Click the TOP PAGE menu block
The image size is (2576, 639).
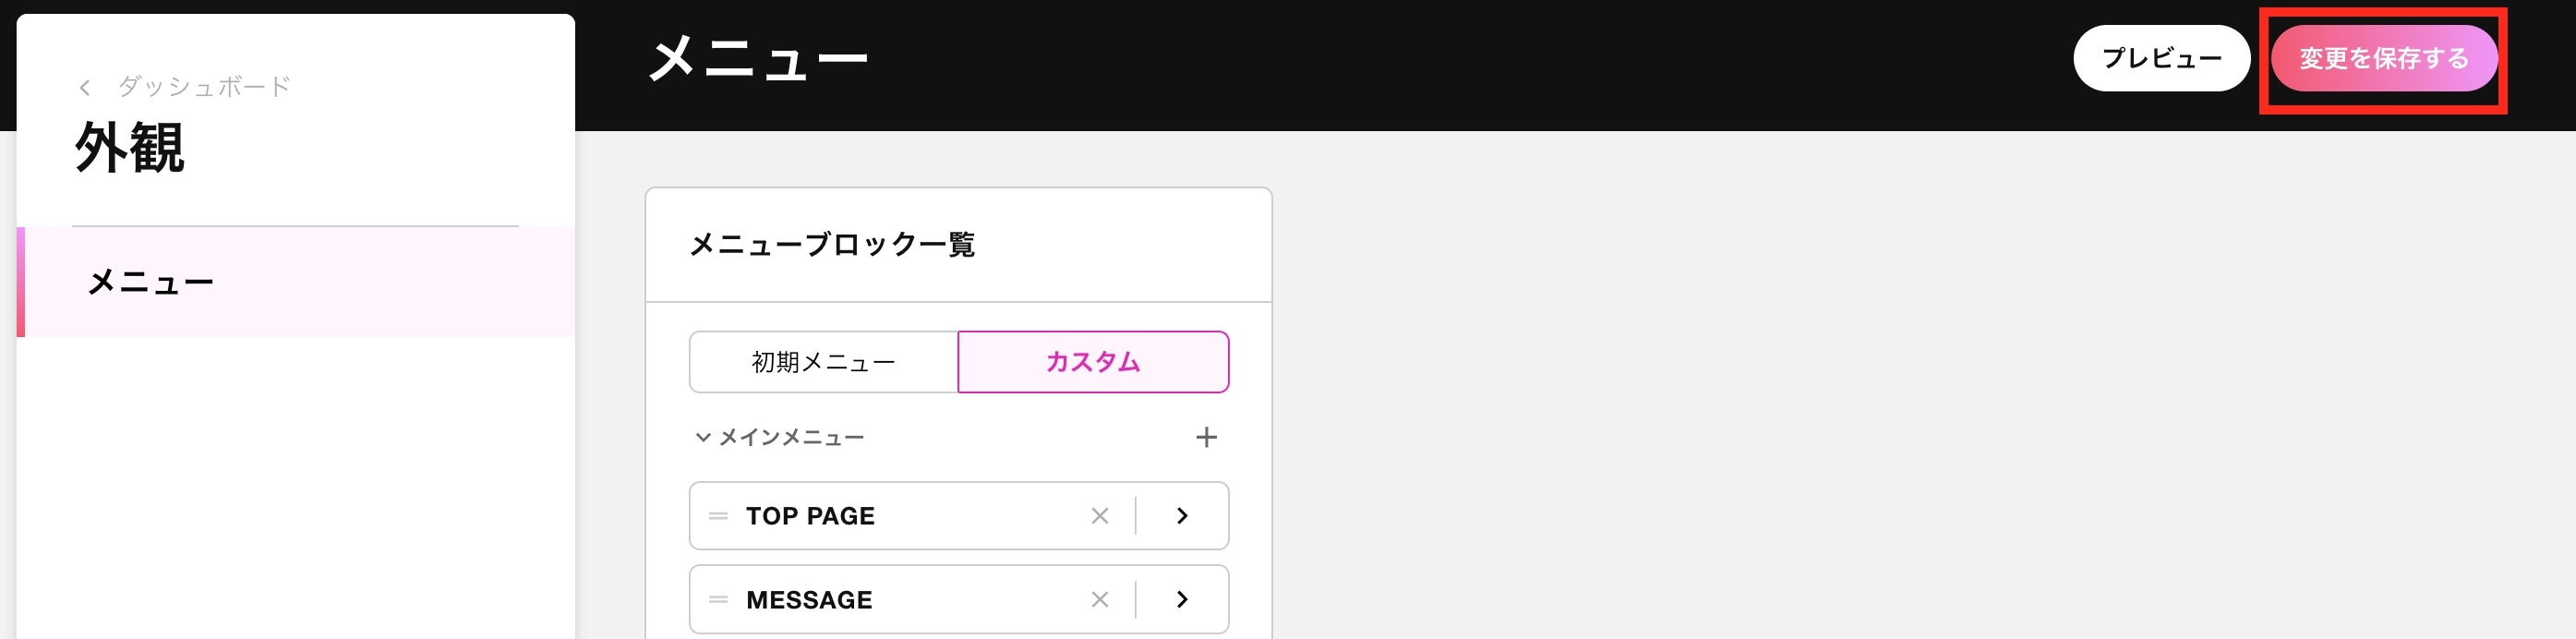coord(958,516)
